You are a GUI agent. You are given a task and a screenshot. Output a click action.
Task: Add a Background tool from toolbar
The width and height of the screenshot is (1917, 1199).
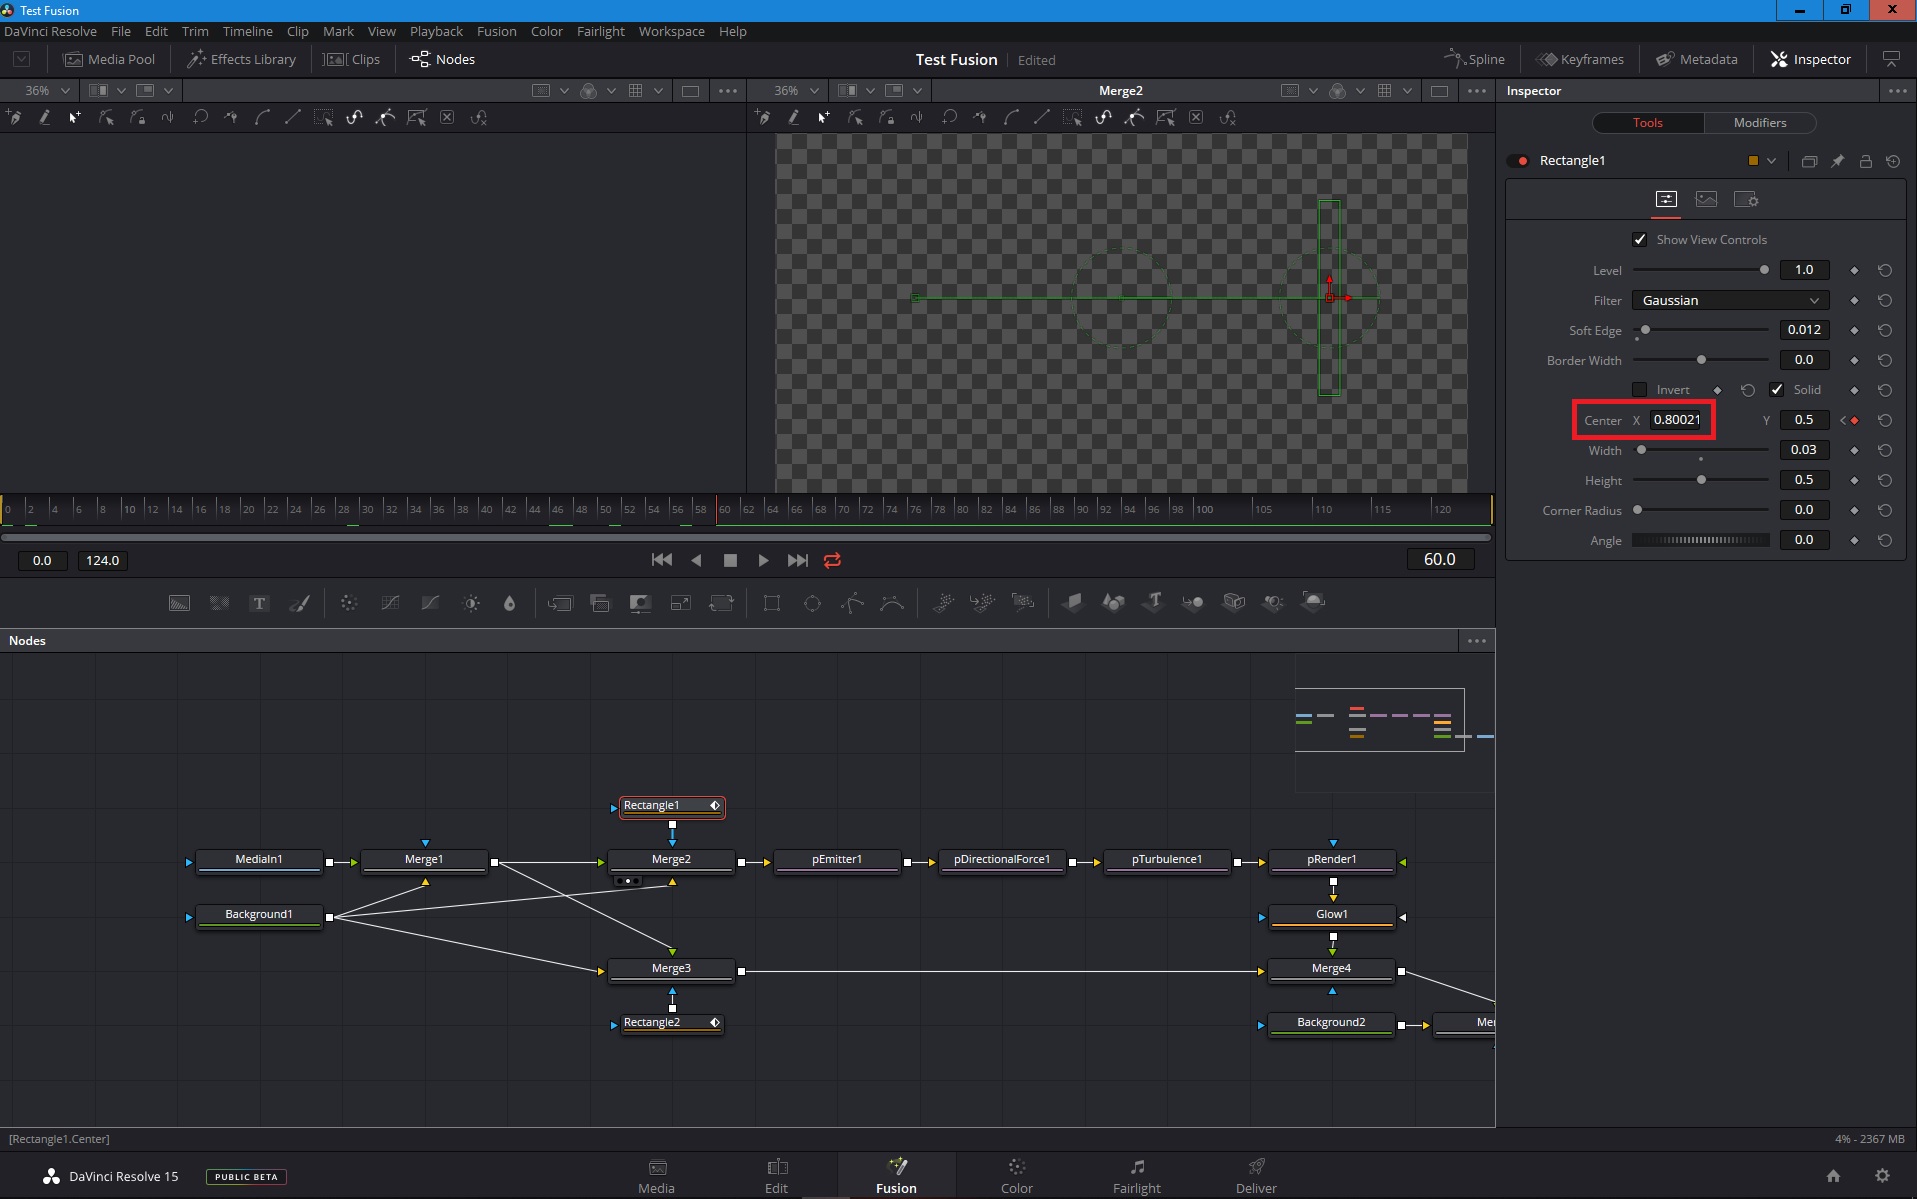point(179,603)
